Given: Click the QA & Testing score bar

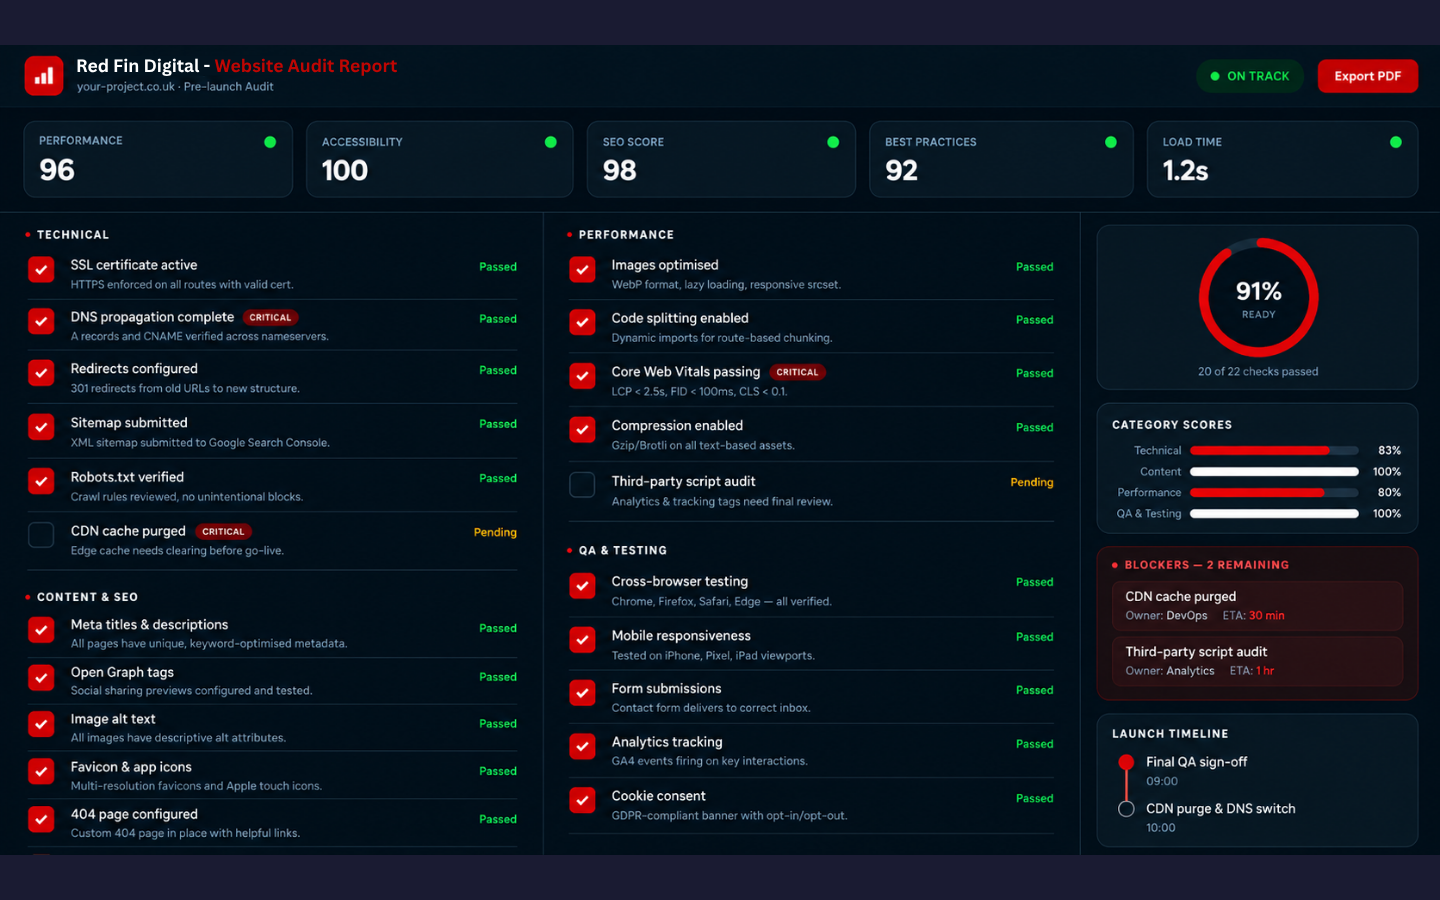Looking at the screenshot, I should tap(1274, 514).
